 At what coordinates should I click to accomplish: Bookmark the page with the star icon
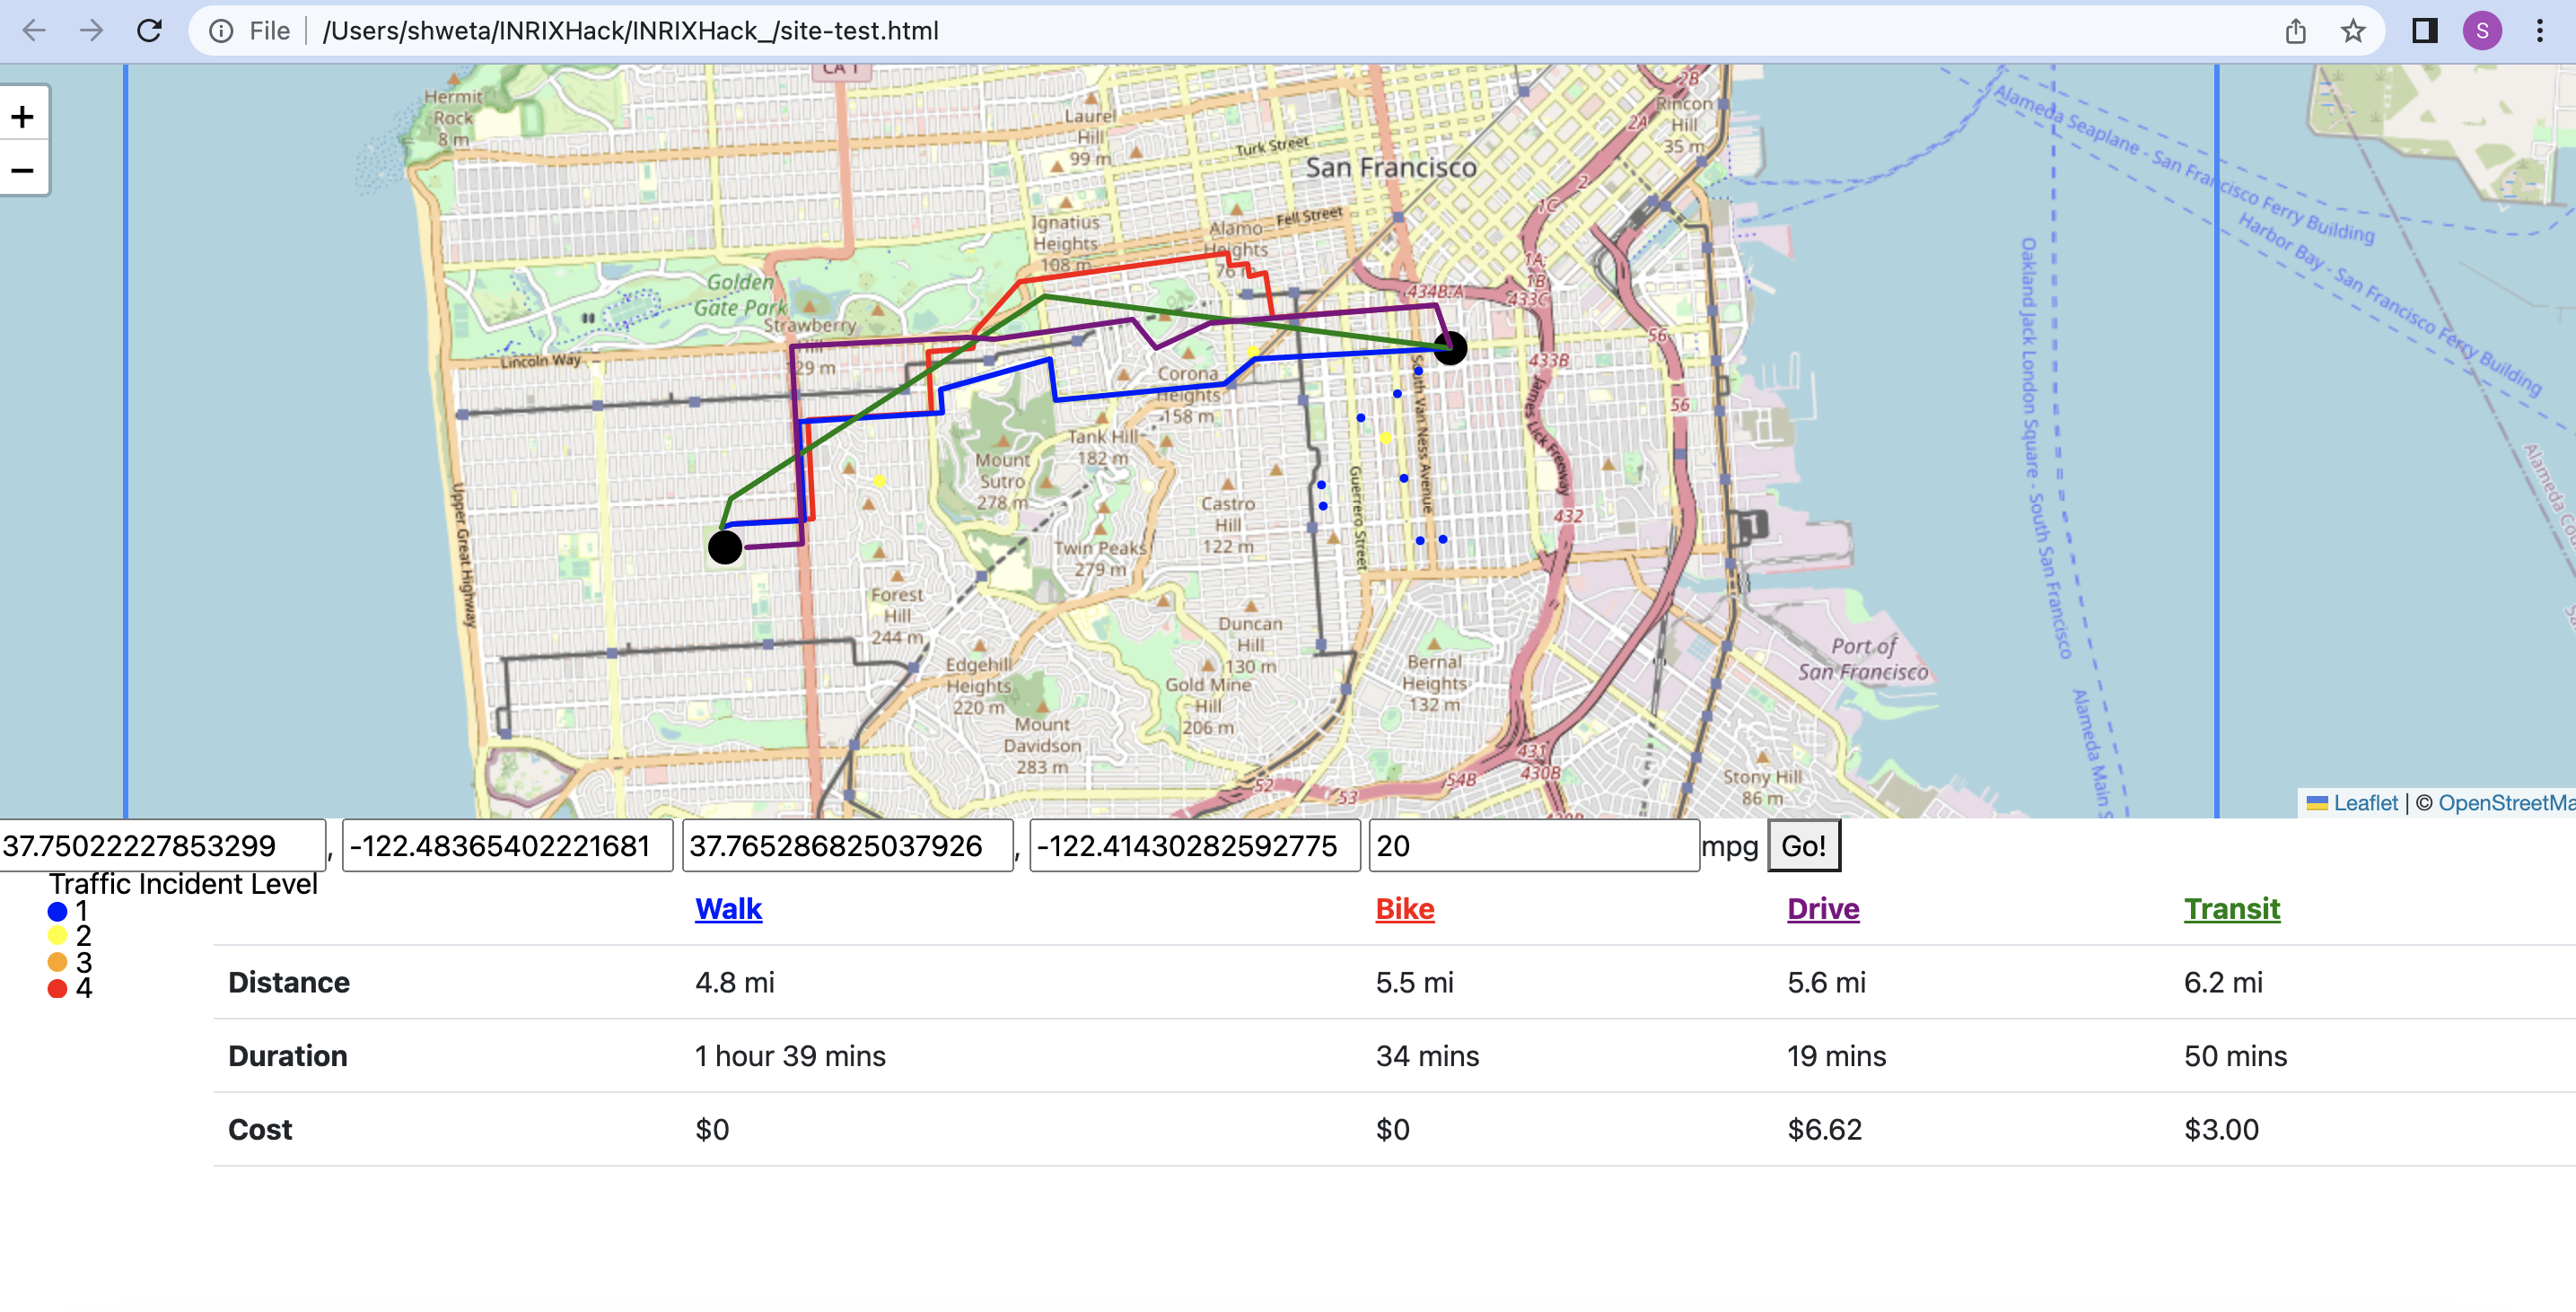pos(2353,31)
